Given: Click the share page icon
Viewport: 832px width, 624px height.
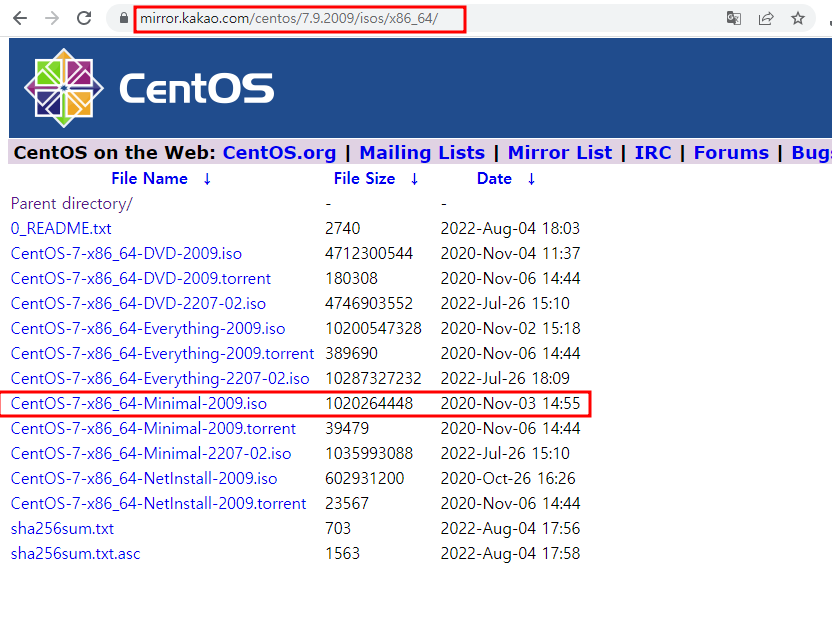Looking at the screenshot, I should 766,19.
